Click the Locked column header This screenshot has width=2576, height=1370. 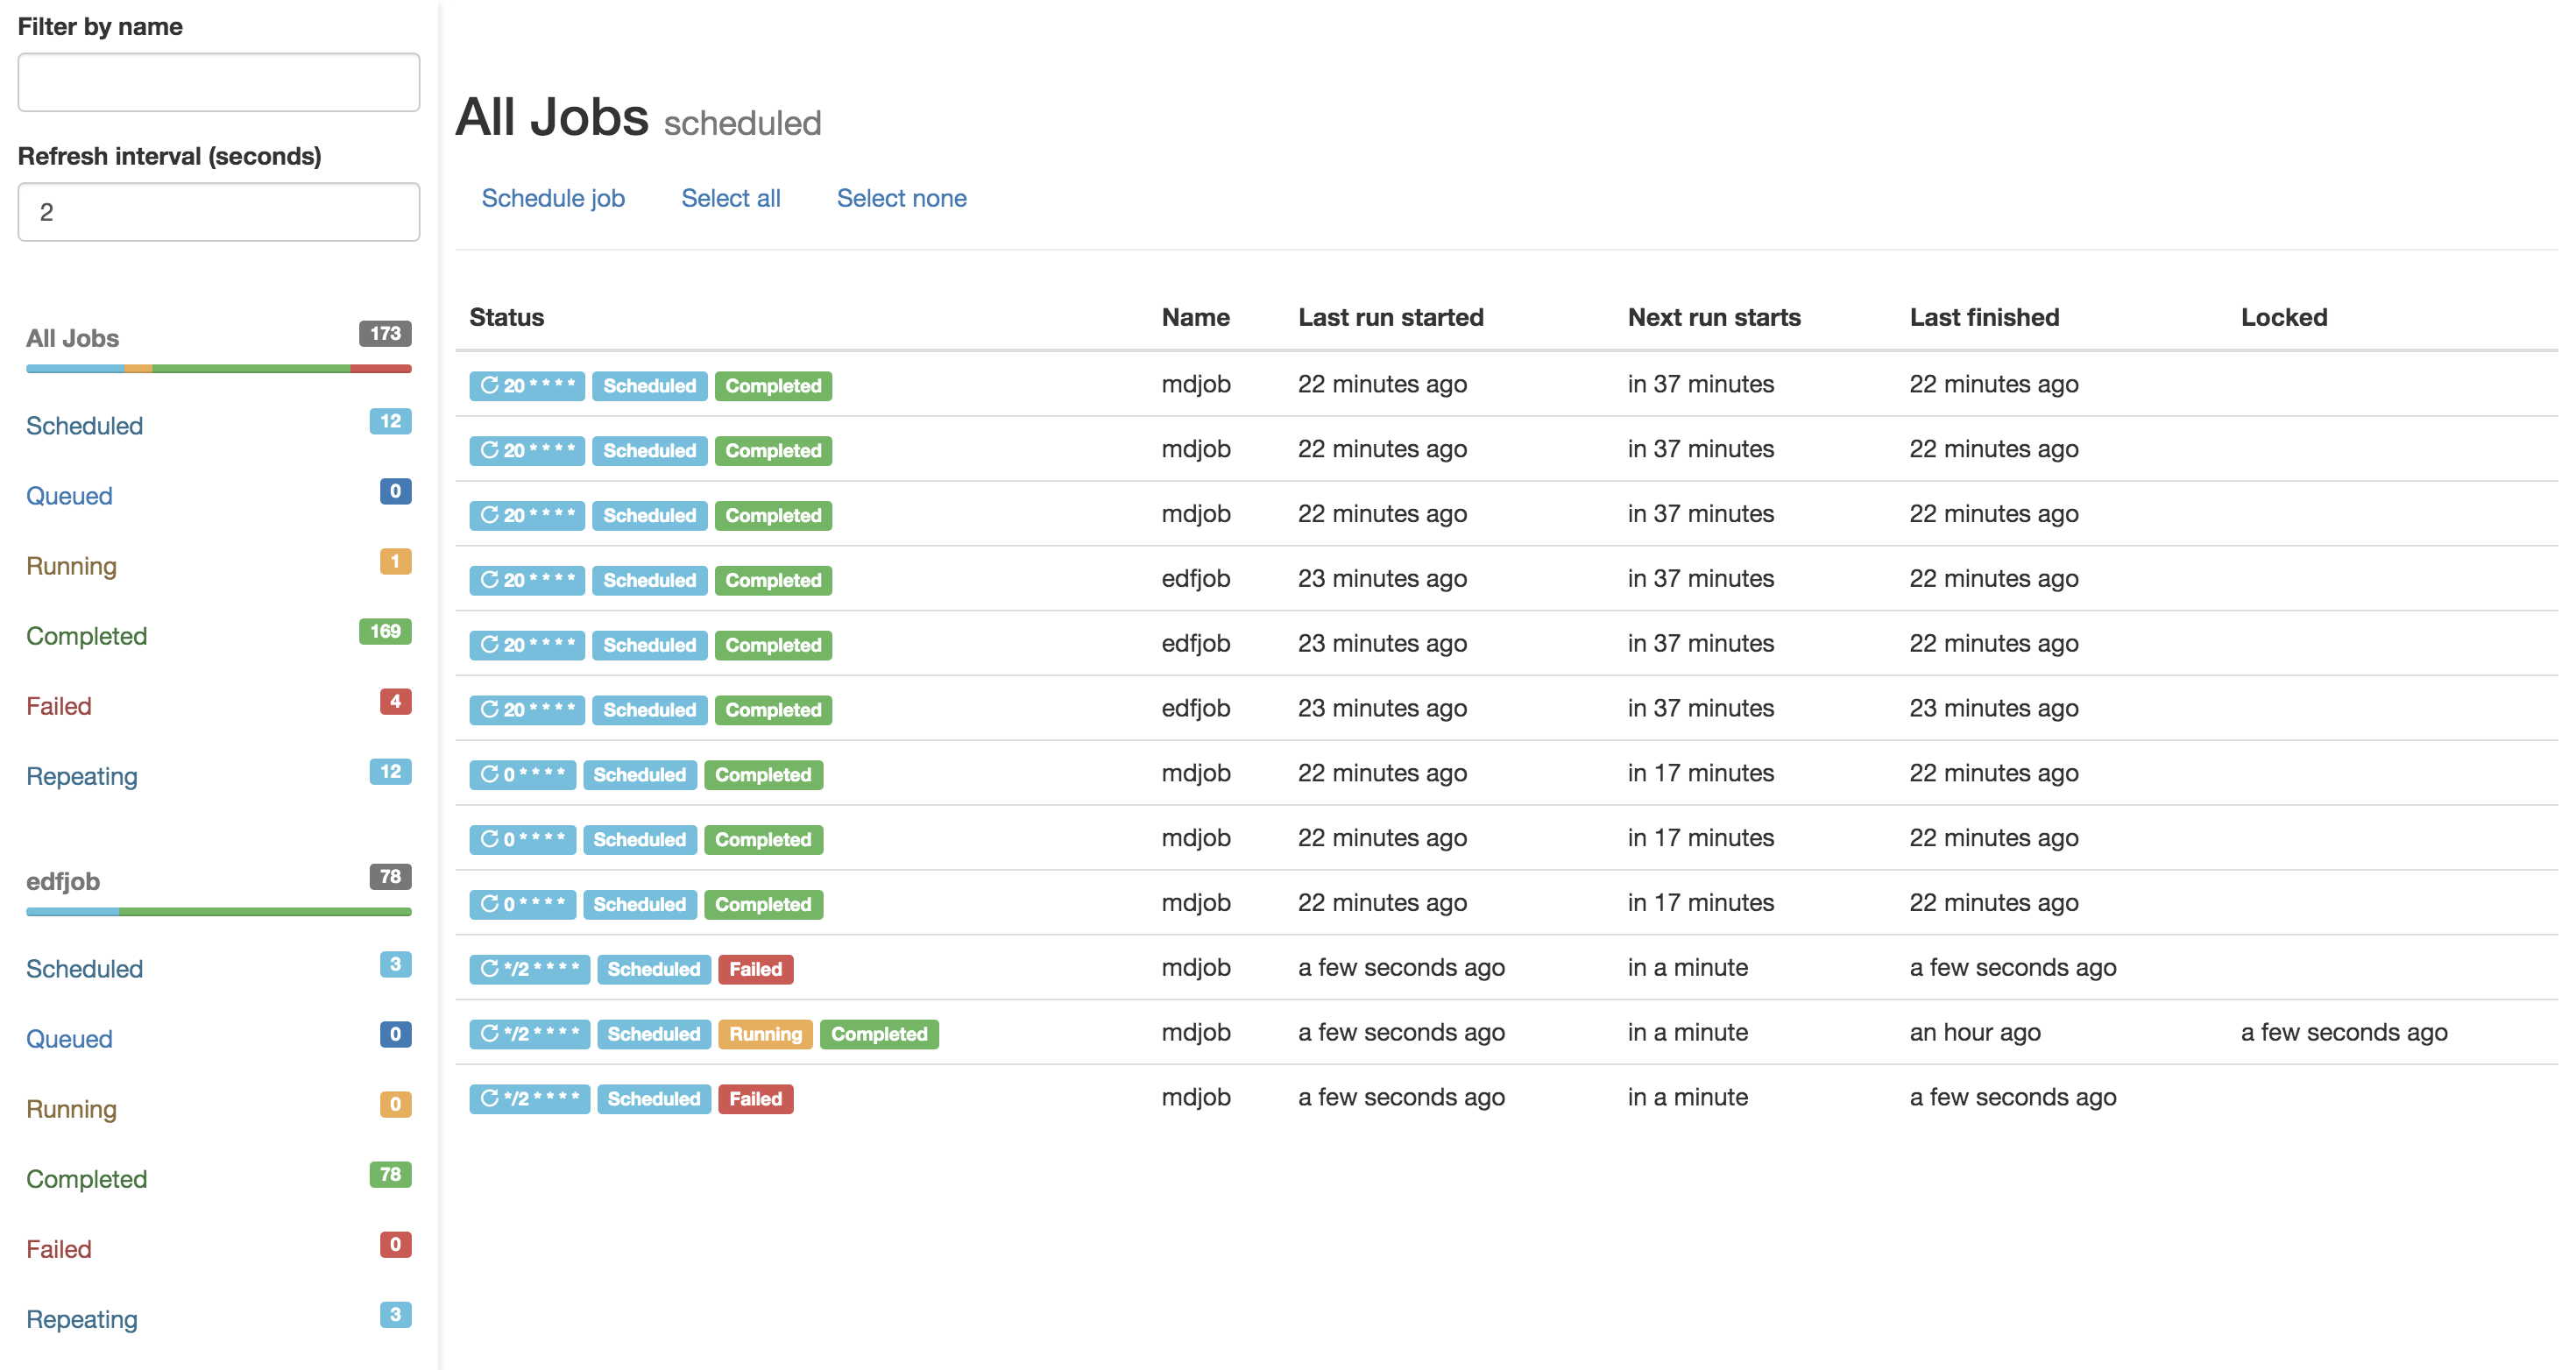click(x=2283, y=318)
